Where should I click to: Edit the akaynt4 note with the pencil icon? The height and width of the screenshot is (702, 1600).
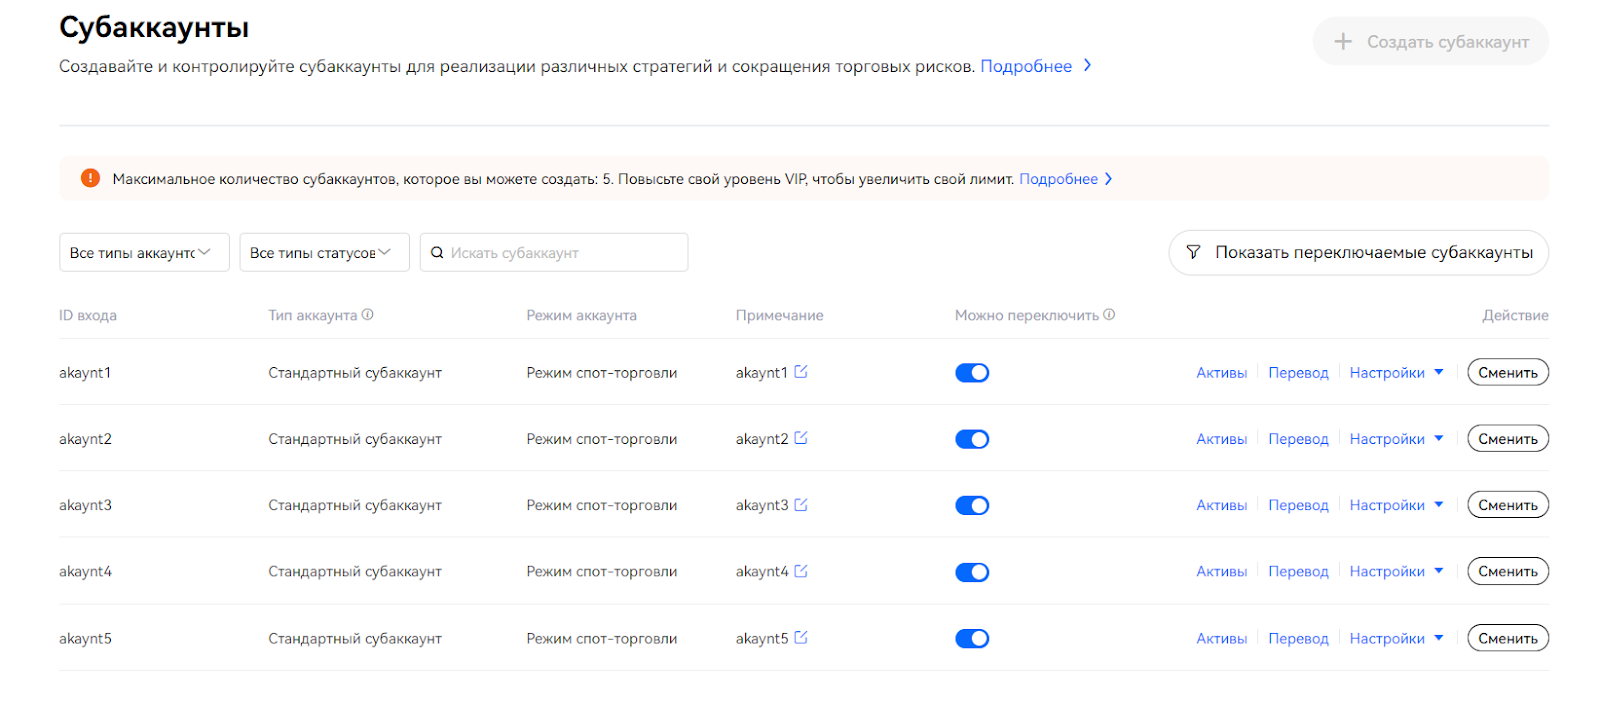(801, 571)
